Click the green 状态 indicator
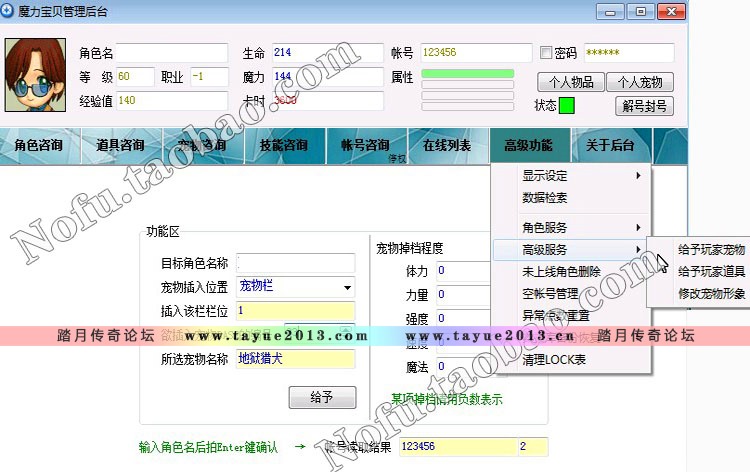The height and width of the screenshot is (472, 750). pos(567,105)
